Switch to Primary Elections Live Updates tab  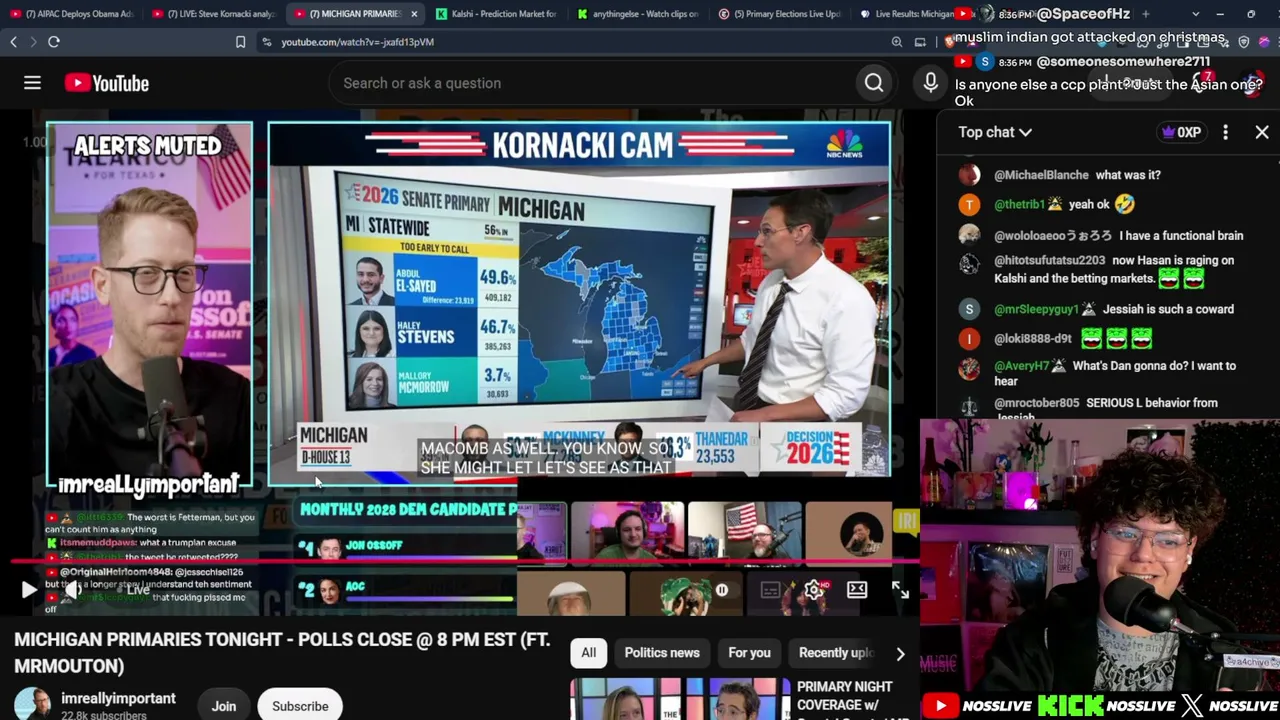(781, 14)
